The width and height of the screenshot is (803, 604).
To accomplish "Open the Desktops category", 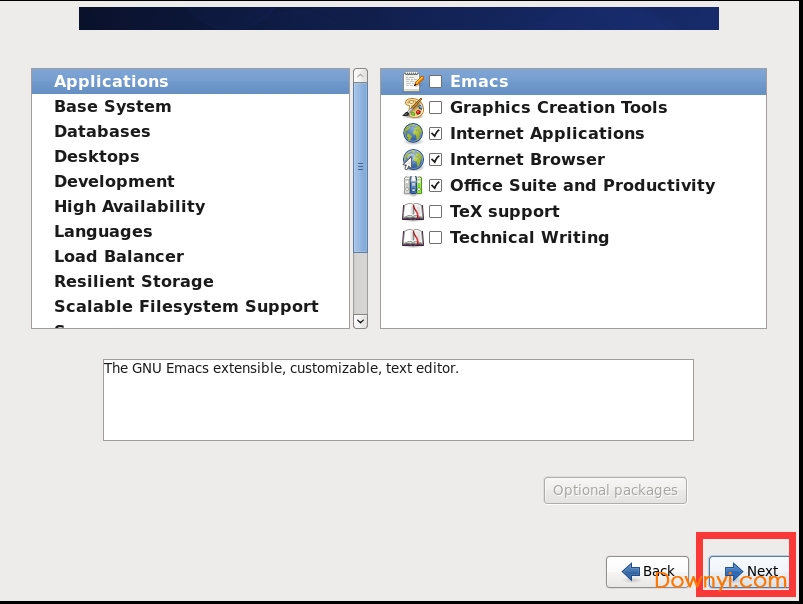I will click(97, 157).
